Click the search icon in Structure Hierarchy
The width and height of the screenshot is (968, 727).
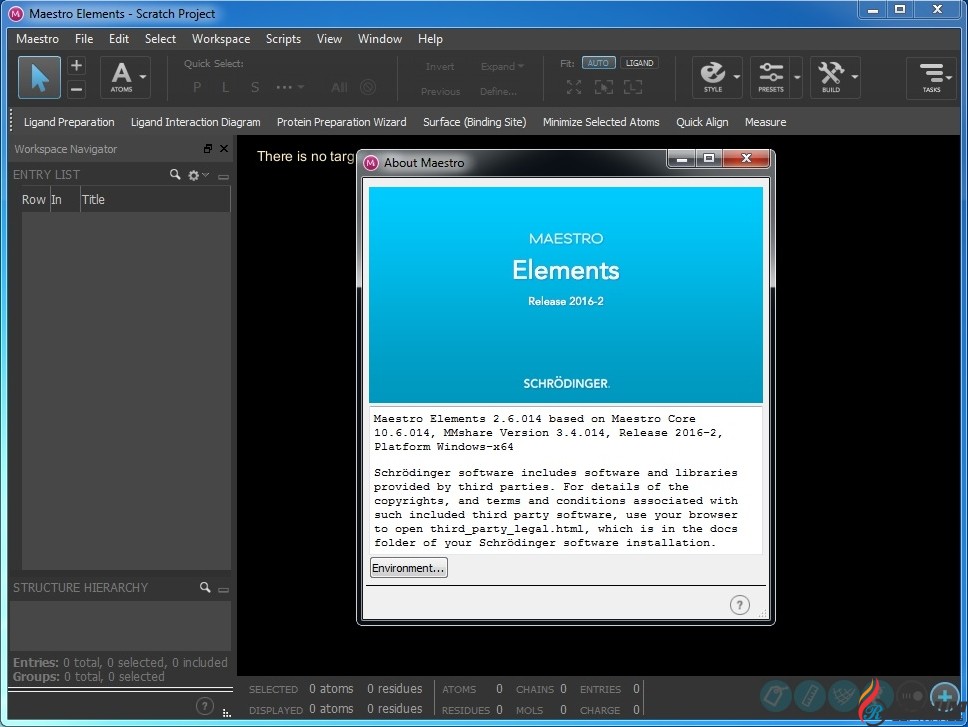[205, 588]
